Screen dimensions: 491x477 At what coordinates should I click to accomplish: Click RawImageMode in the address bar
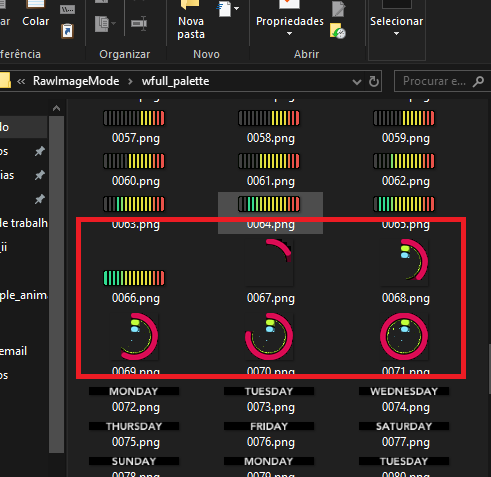pyautogui.click(x=76, y=81)
